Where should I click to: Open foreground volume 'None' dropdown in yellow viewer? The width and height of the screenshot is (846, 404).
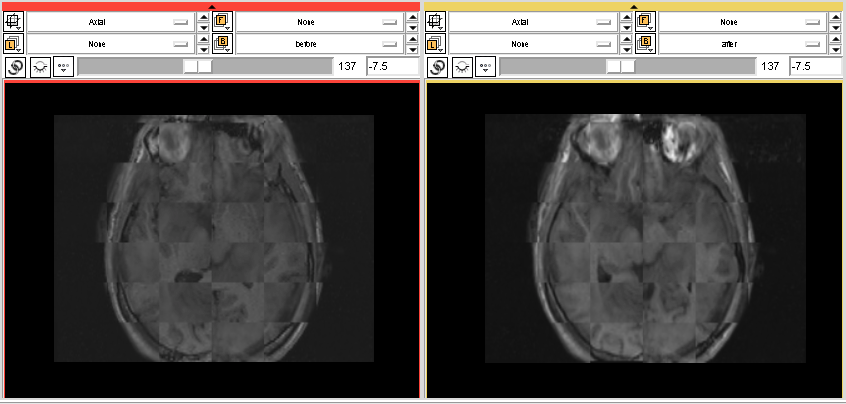tap(739, 20)
